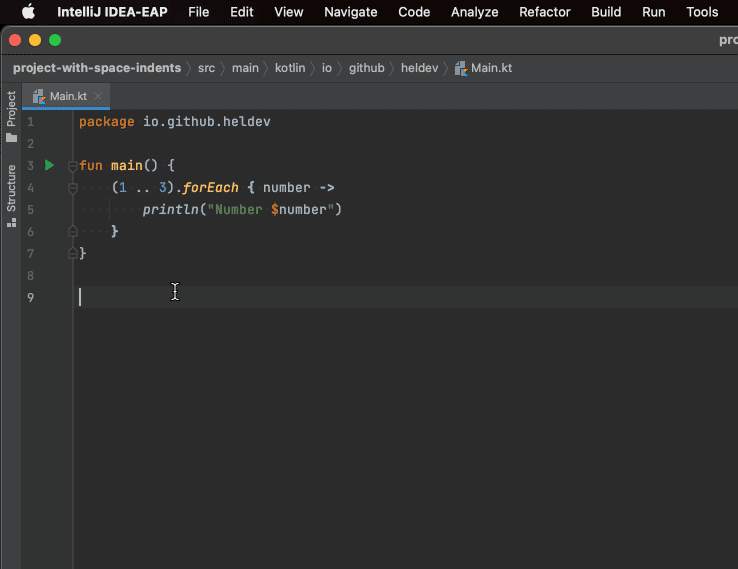Open the Analyze menu
The height and width of the screenshot is (569, 738).
[474, 12]
